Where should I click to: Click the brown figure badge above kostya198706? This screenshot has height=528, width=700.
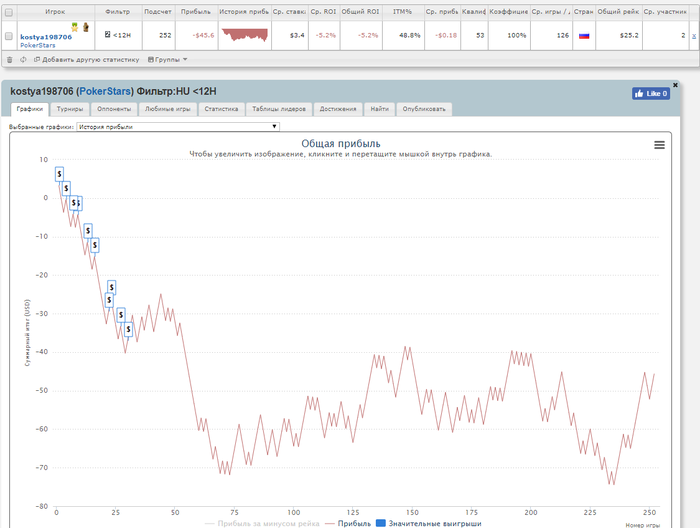point(86,27)
